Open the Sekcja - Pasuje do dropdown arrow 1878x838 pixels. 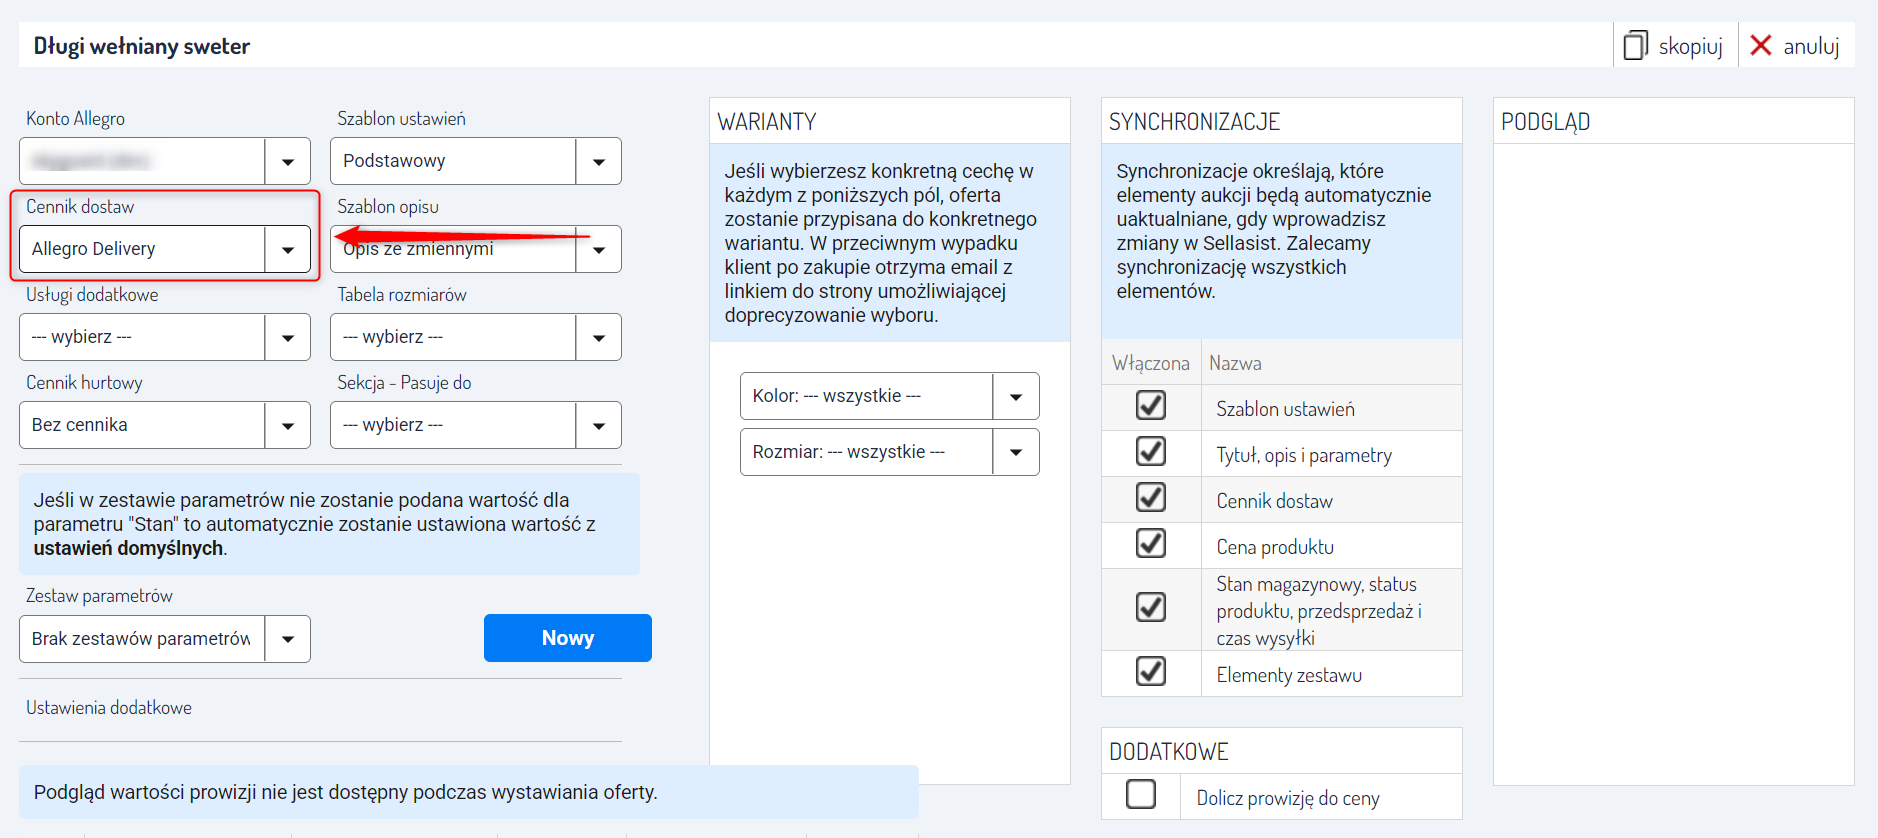pyautogui.click(x=599, y=425)
